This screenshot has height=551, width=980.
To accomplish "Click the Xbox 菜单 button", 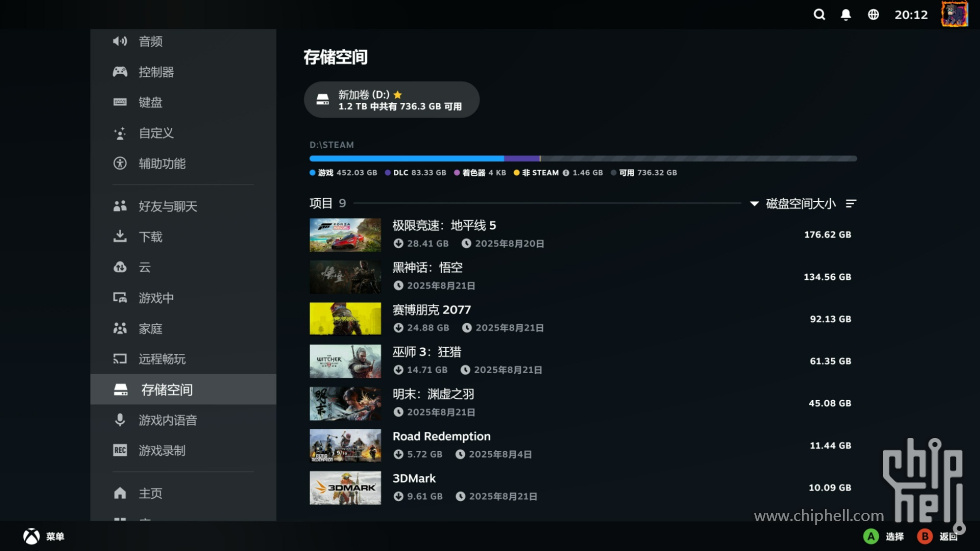I will [44, 536].
